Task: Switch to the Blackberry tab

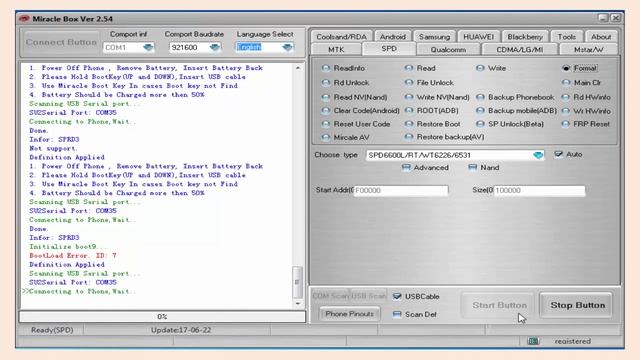Action: [x=525, y=37]
